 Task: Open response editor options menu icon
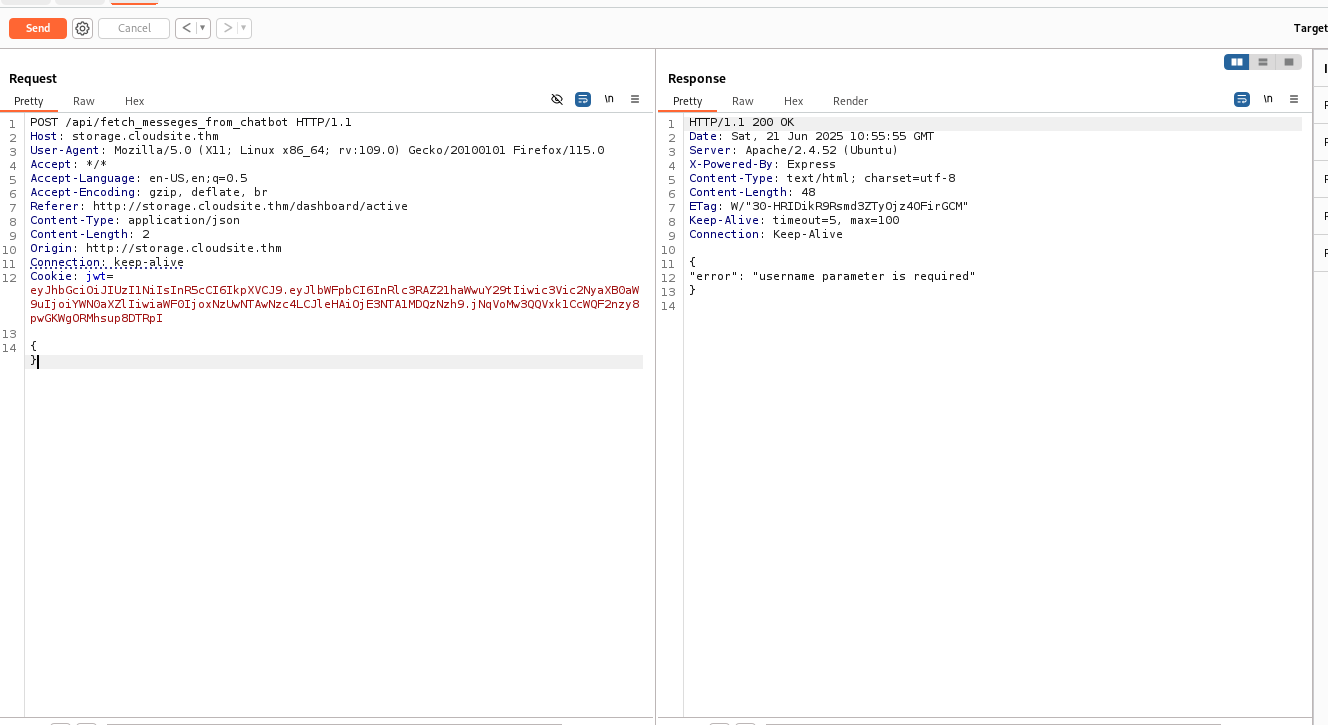[x=1294, y=100]
